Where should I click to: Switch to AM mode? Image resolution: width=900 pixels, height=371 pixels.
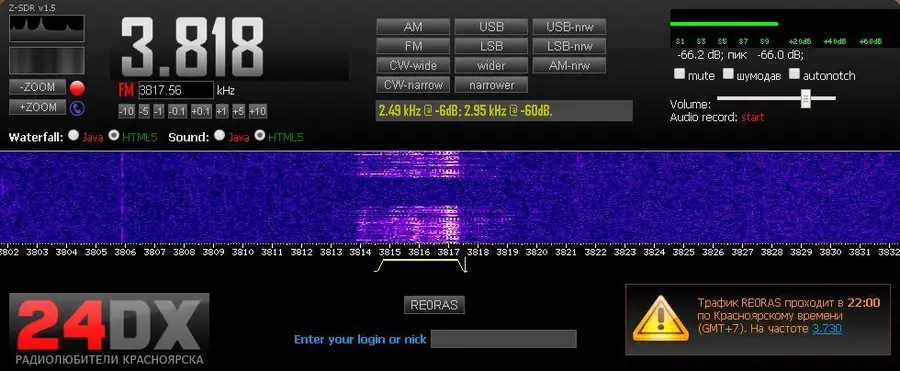(413, 27)
